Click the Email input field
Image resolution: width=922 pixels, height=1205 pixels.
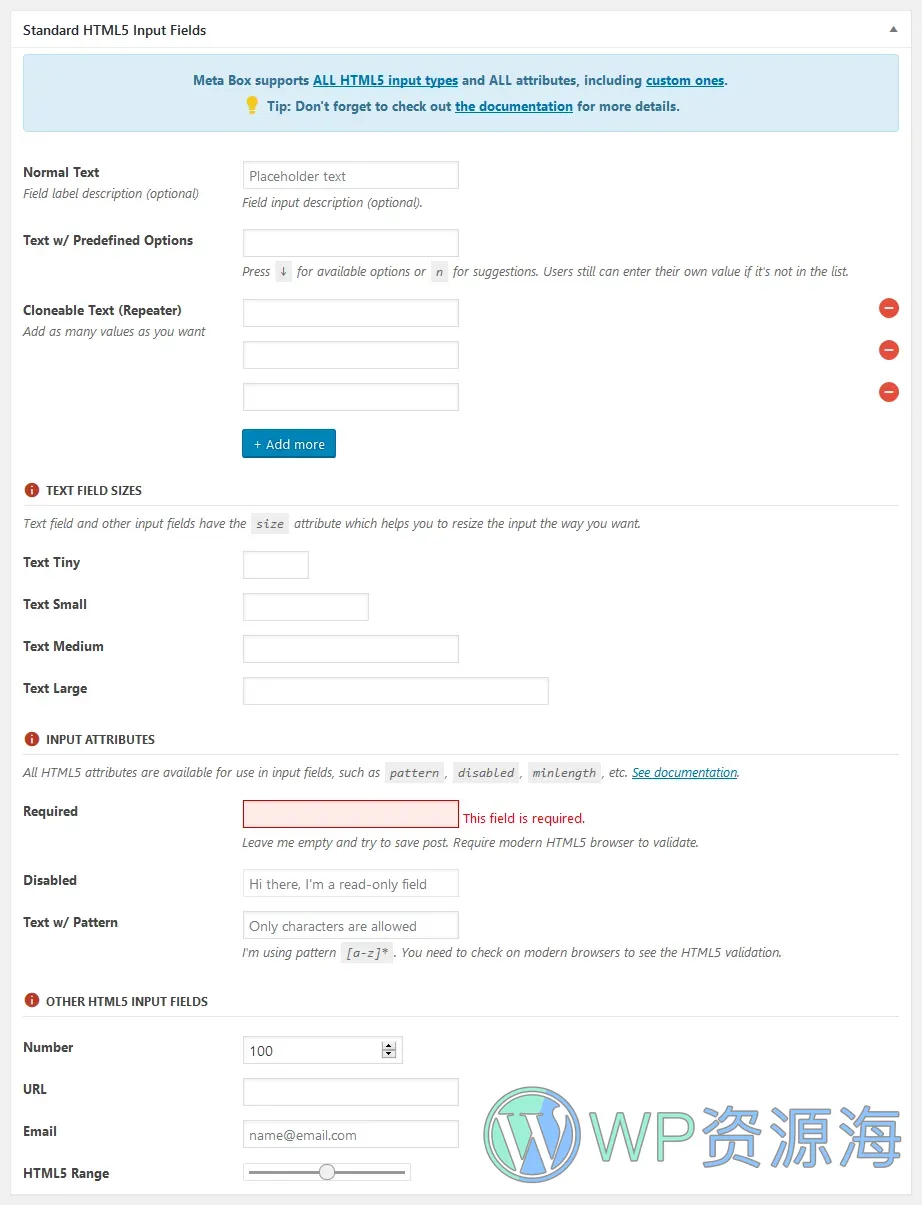[350, 1134]
